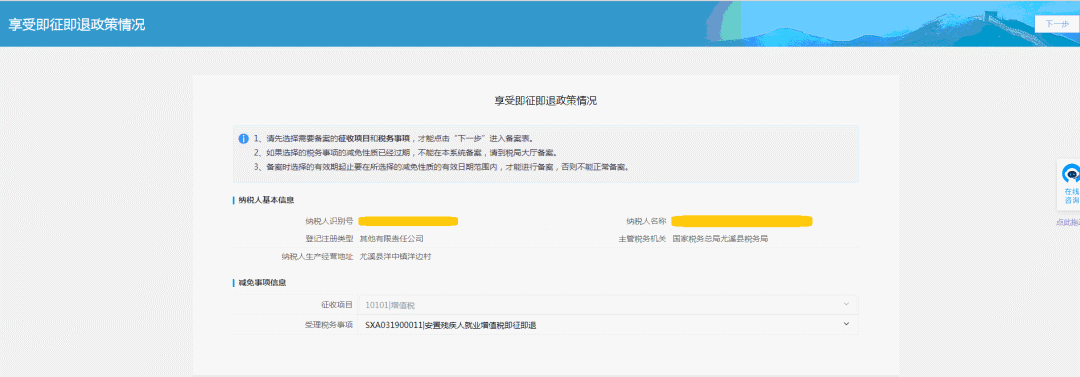Expand the chevron arrow of 受理税务事项 field
The height and width of the screenshot is (377, 1080).
(x=847, y=323)
